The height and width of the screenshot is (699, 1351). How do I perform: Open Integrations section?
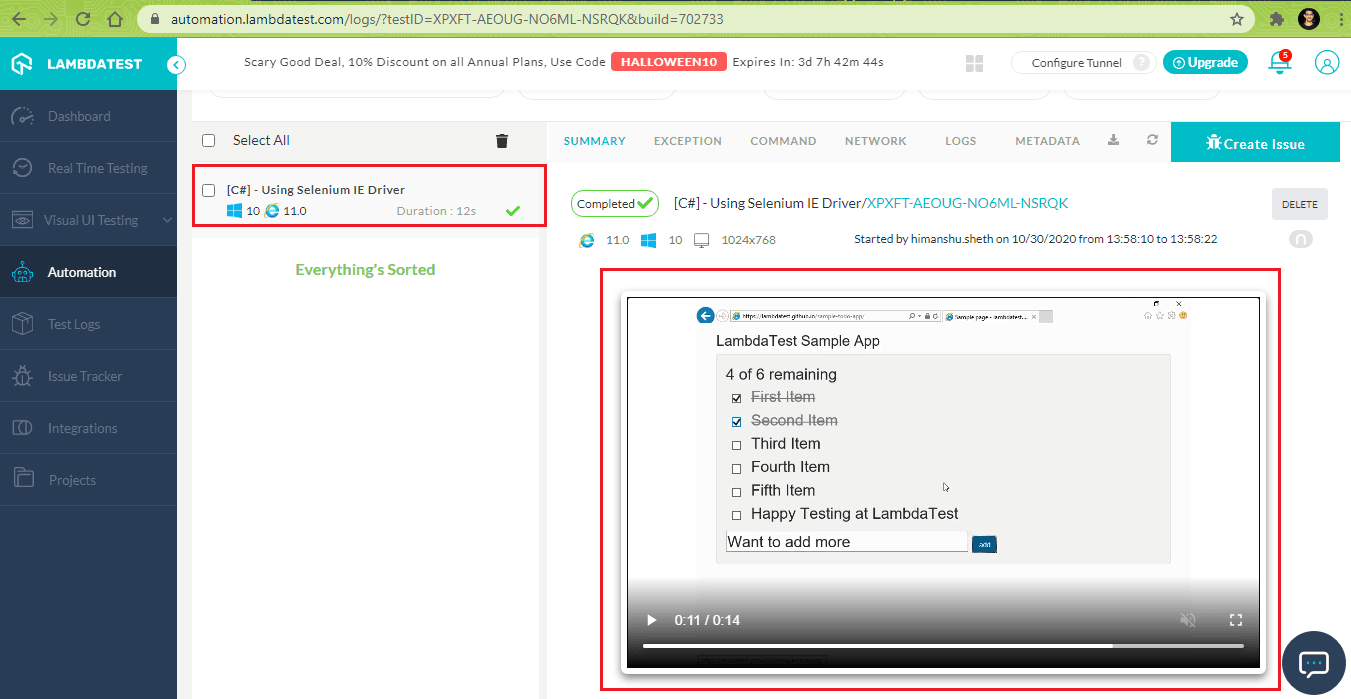[88, 428]
